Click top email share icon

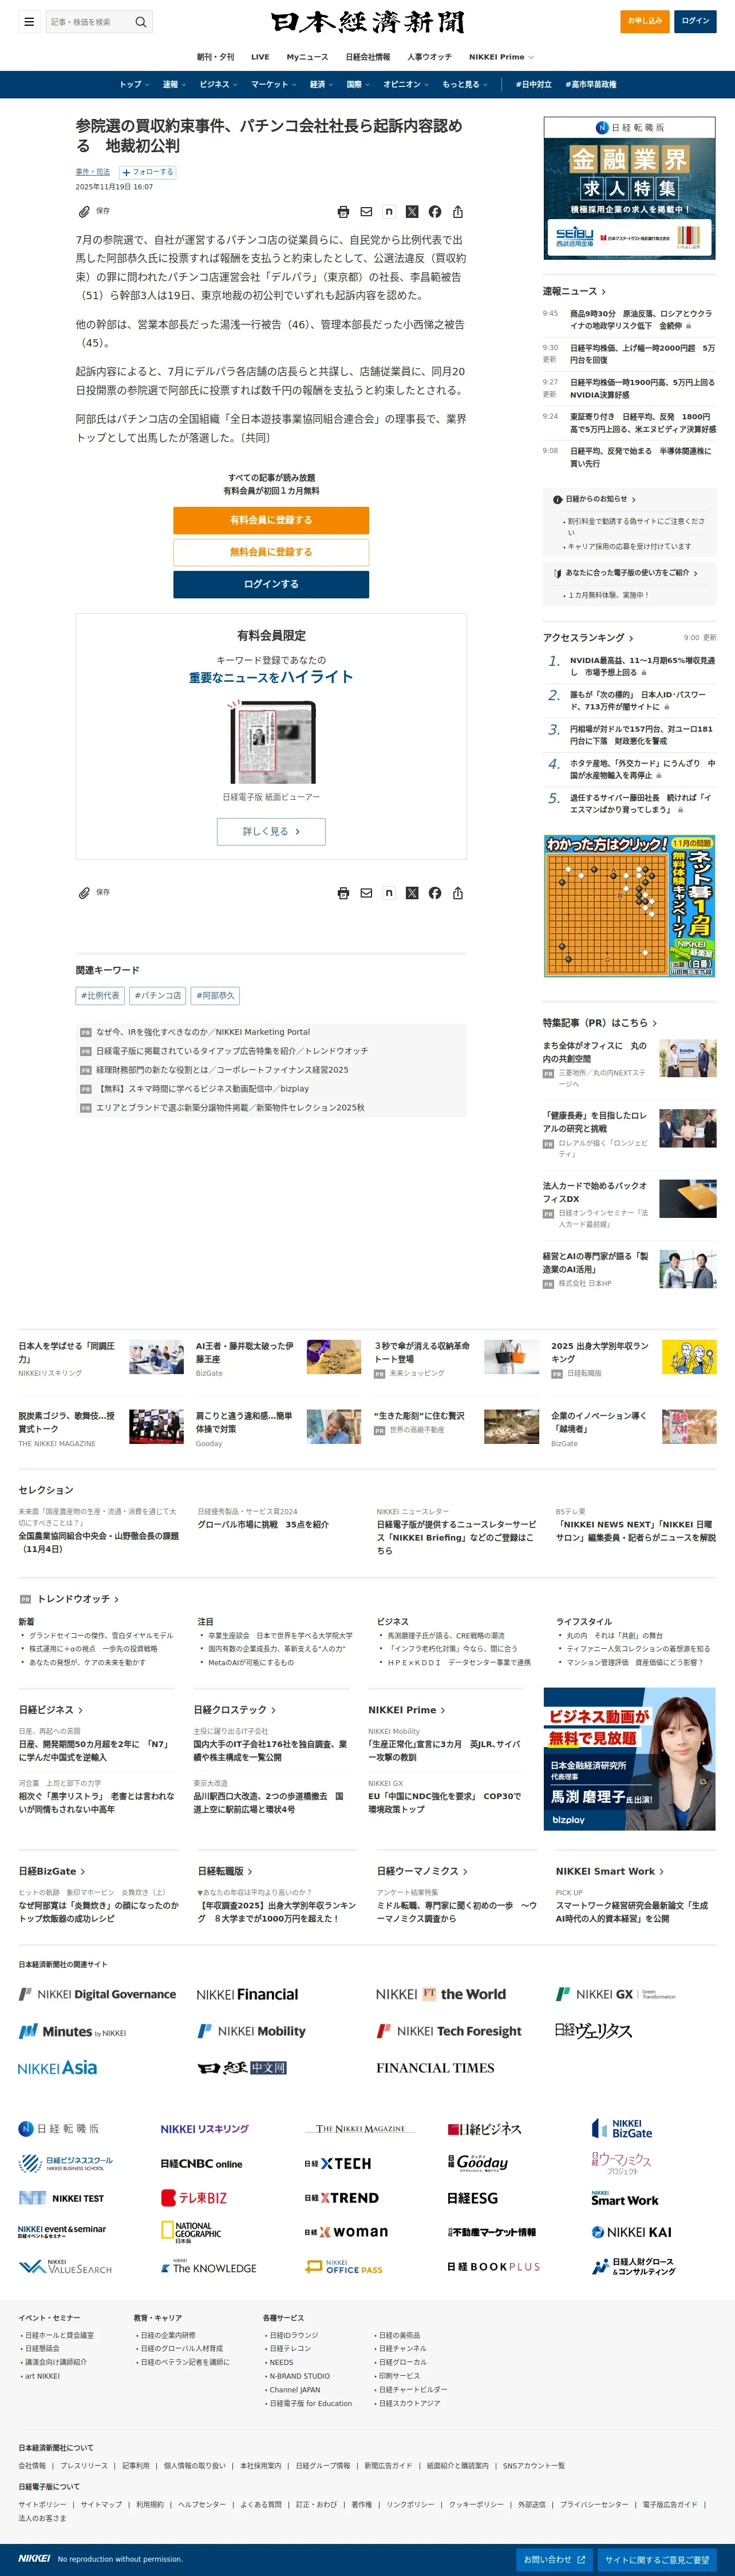(366, 212)
